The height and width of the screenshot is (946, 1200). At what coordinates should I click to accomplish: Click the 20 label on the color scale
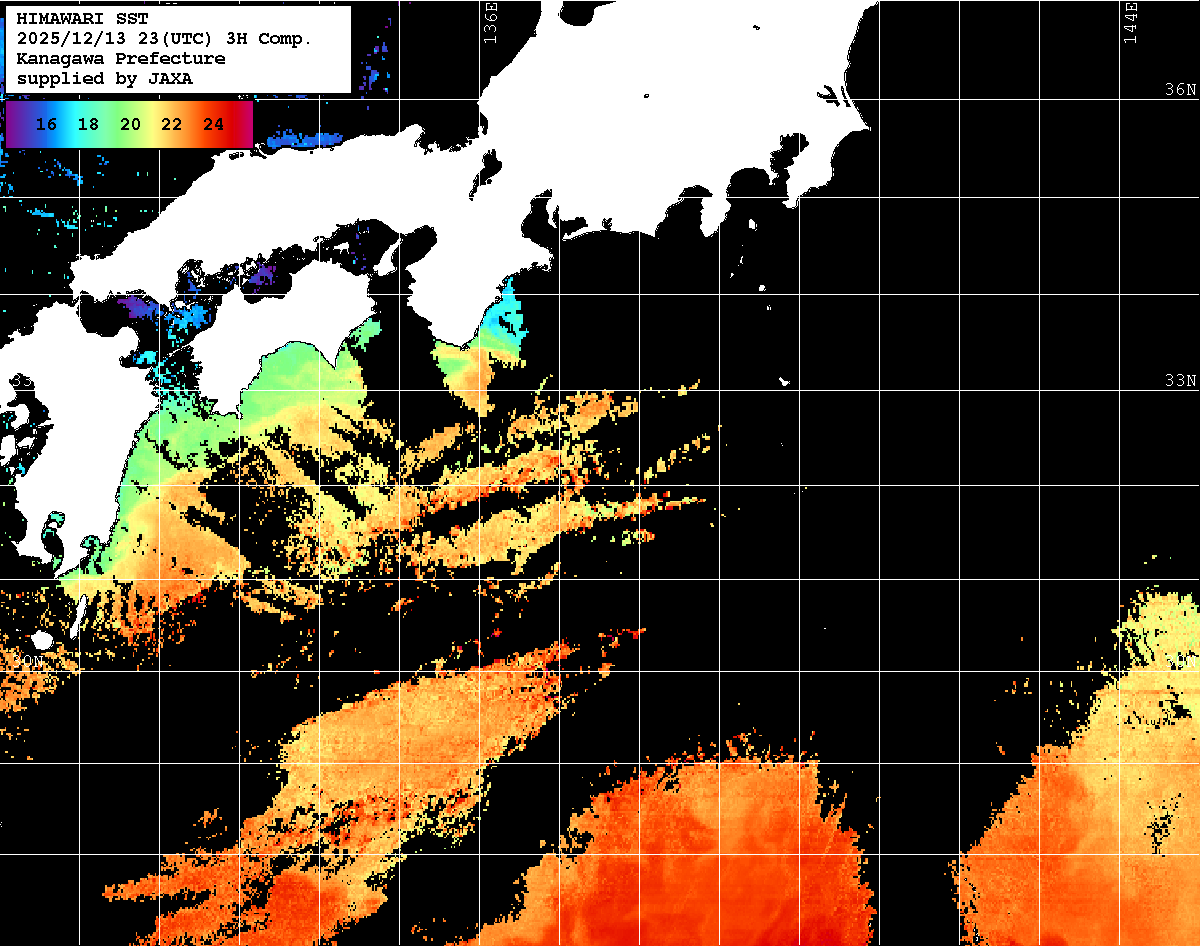(x=130, y=124)
